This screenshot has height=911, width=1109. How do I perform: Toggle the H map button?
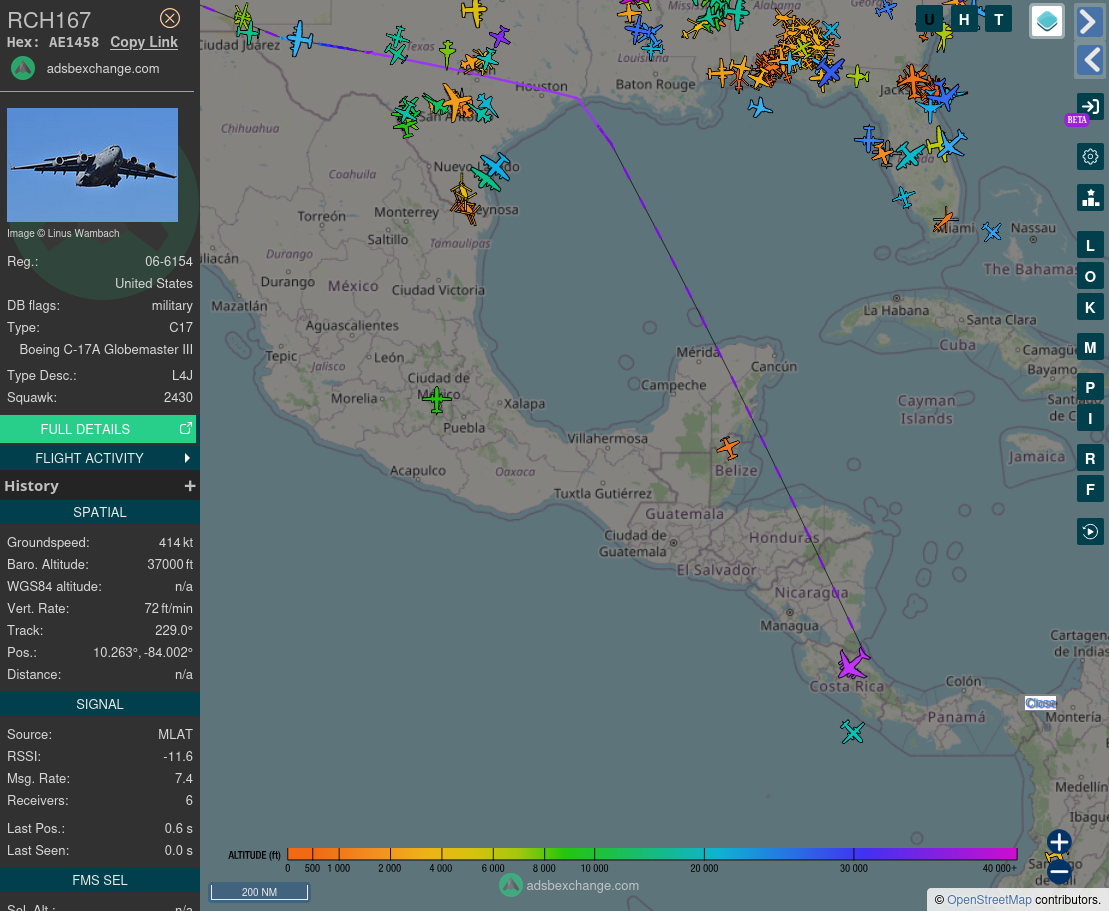click(964, 20)
